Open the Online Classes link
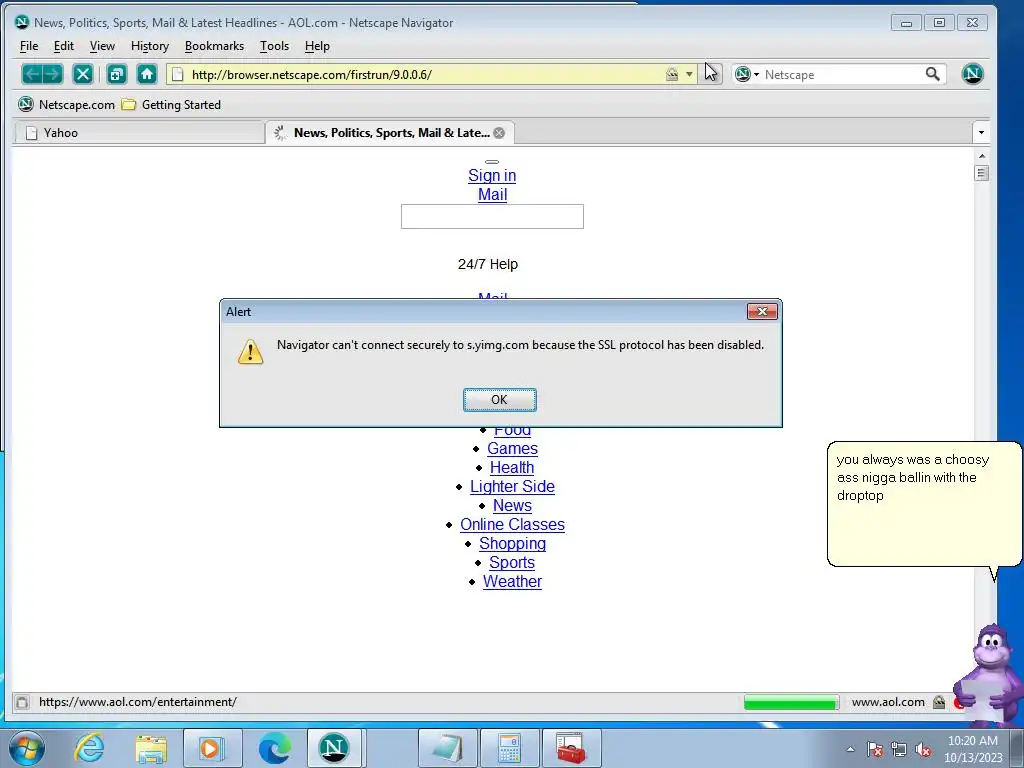The image size is (1024, 768). pos(512,524)
